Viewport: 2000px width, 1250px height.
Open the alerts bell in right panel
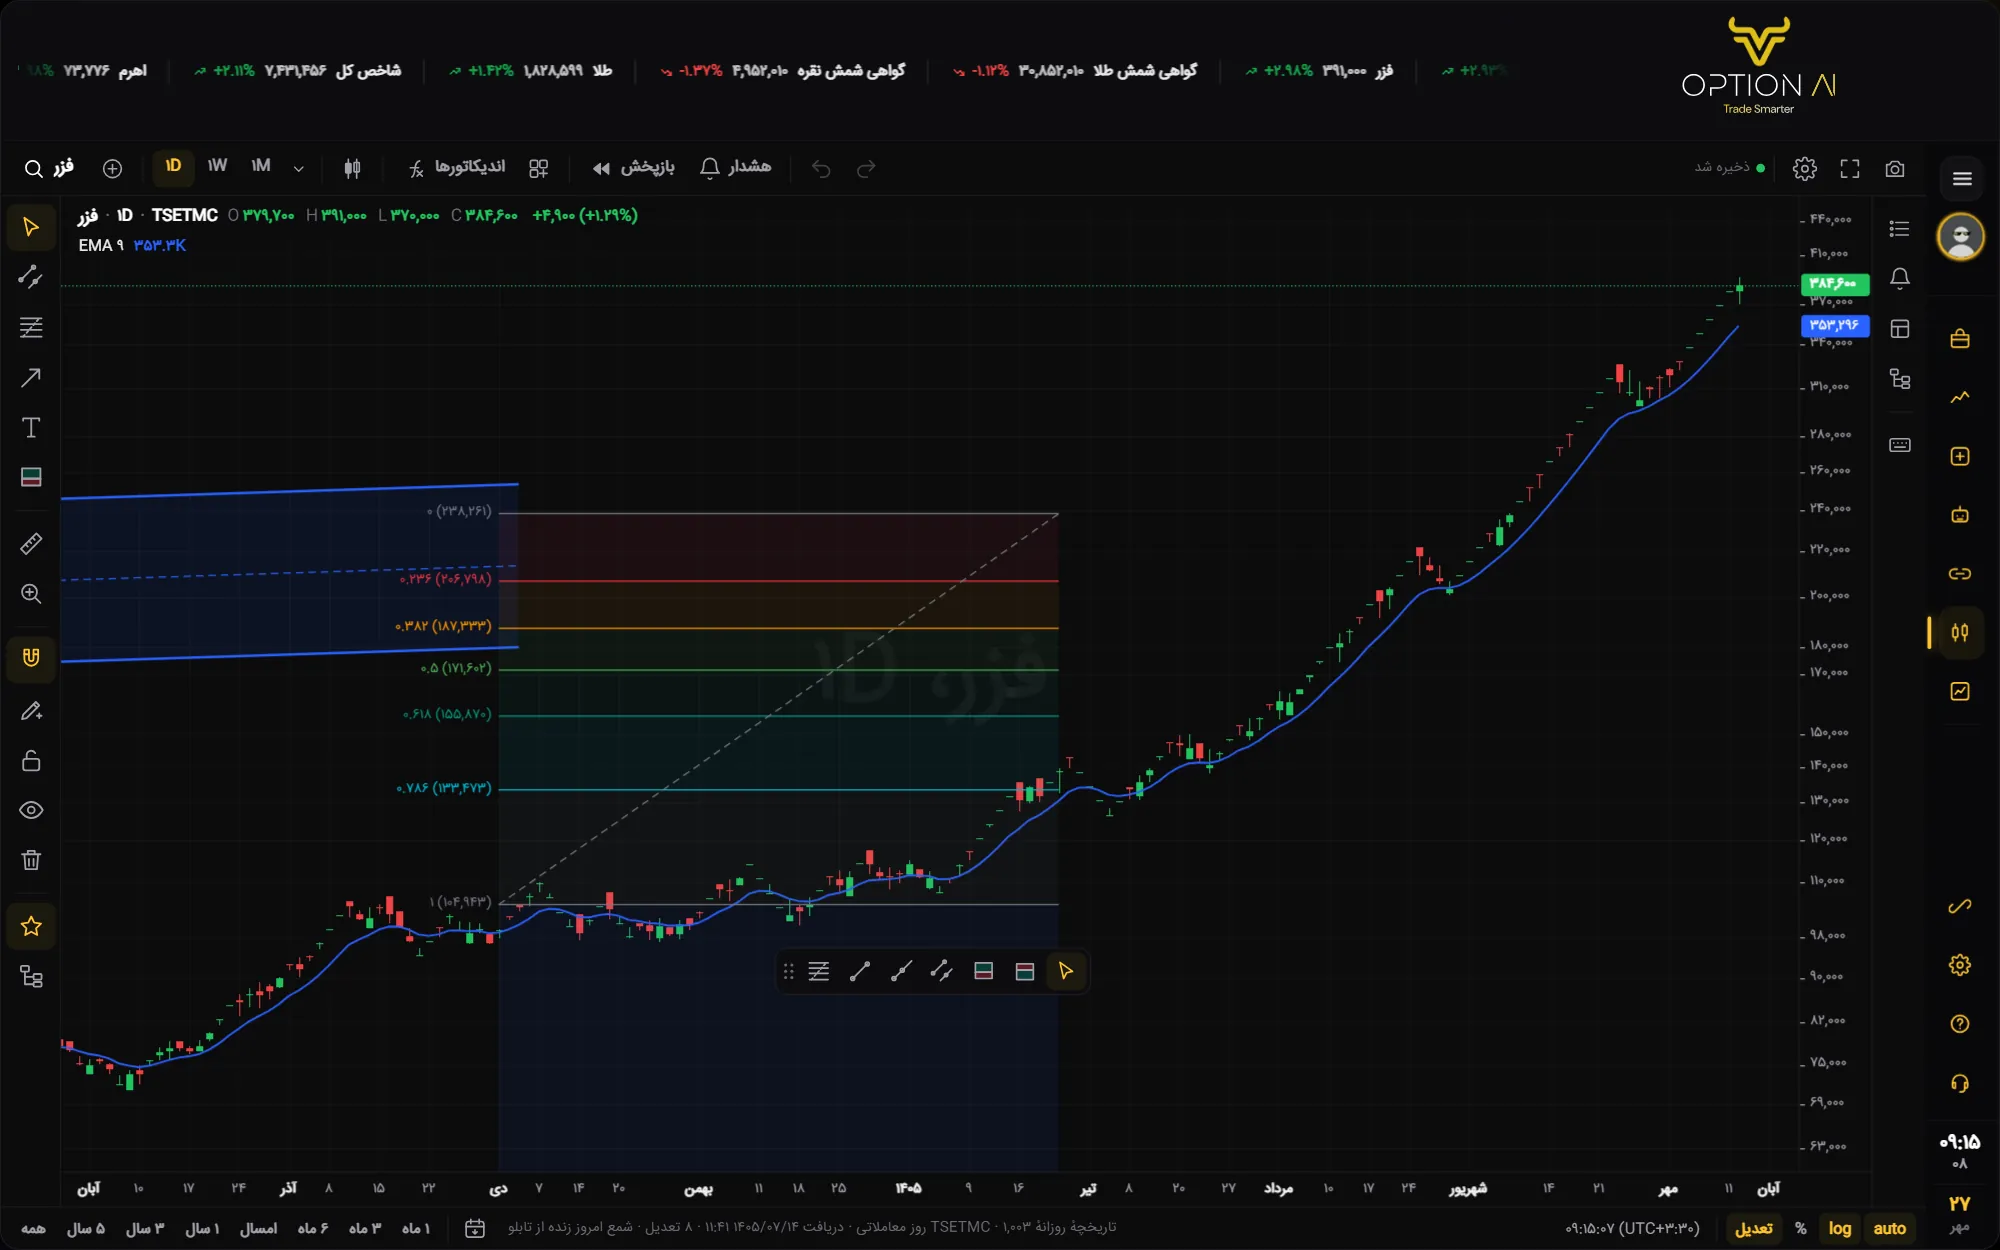(x=1900, y=278)
